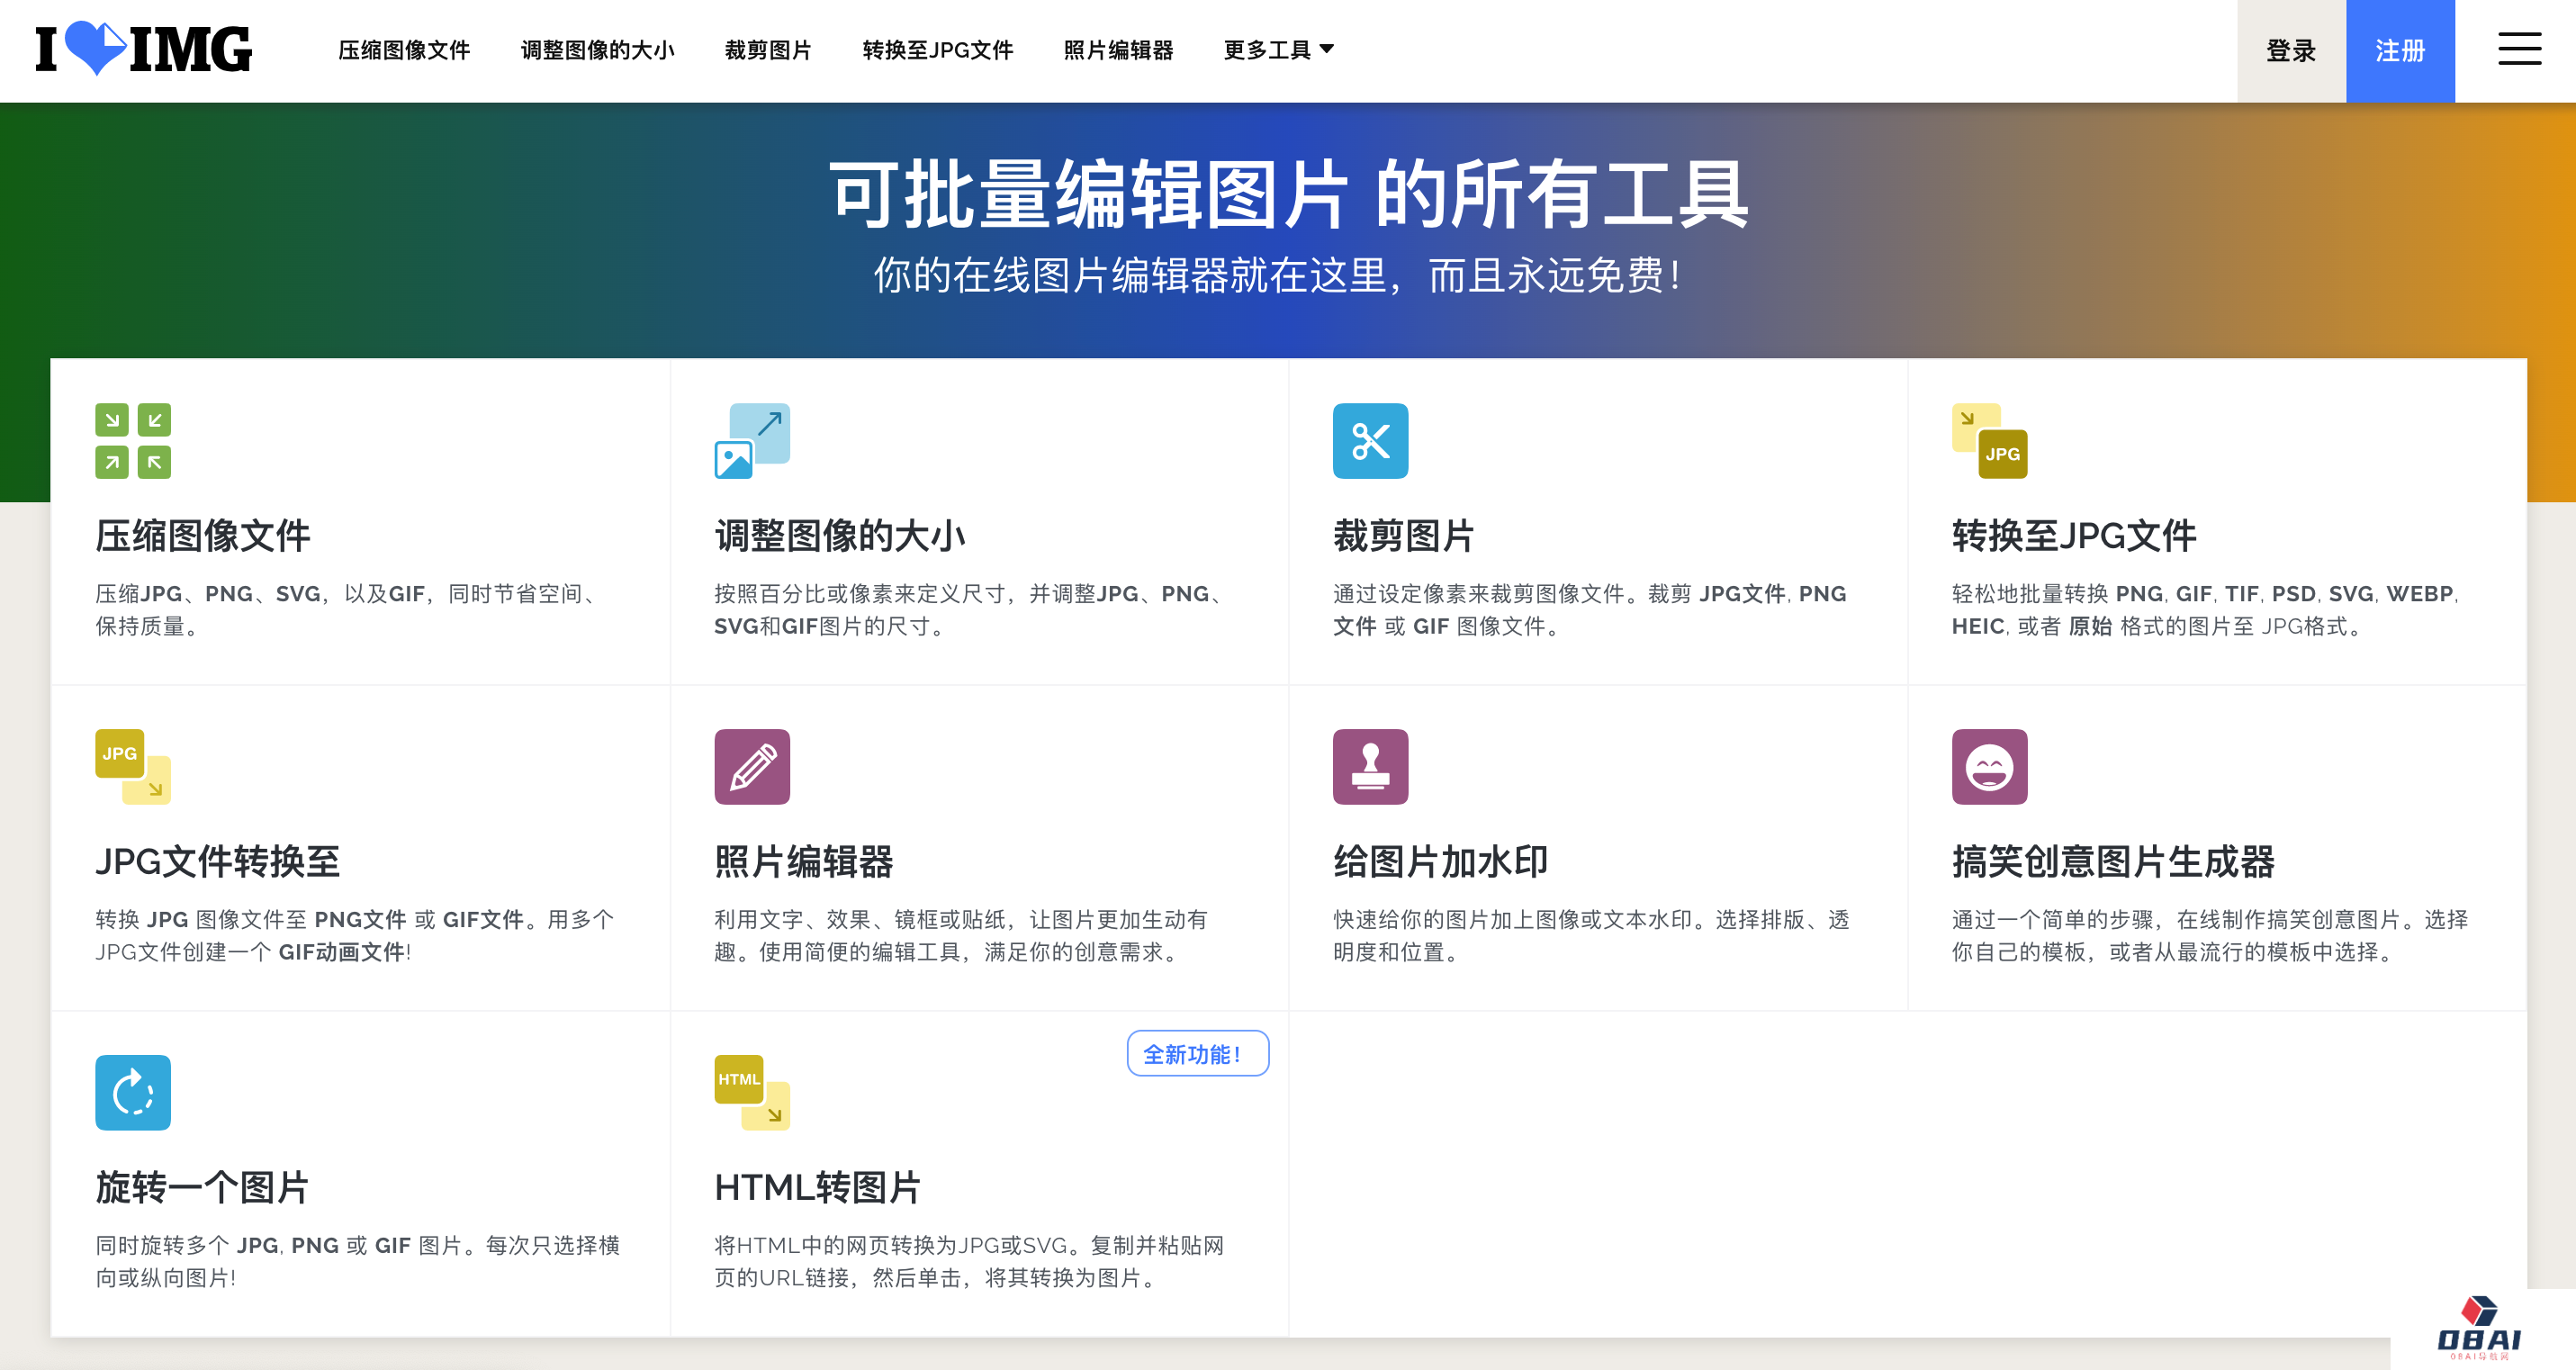Expand the 更多工具 dropdown
The image size is (2576, 1370).
click(x=1278, y=50)
